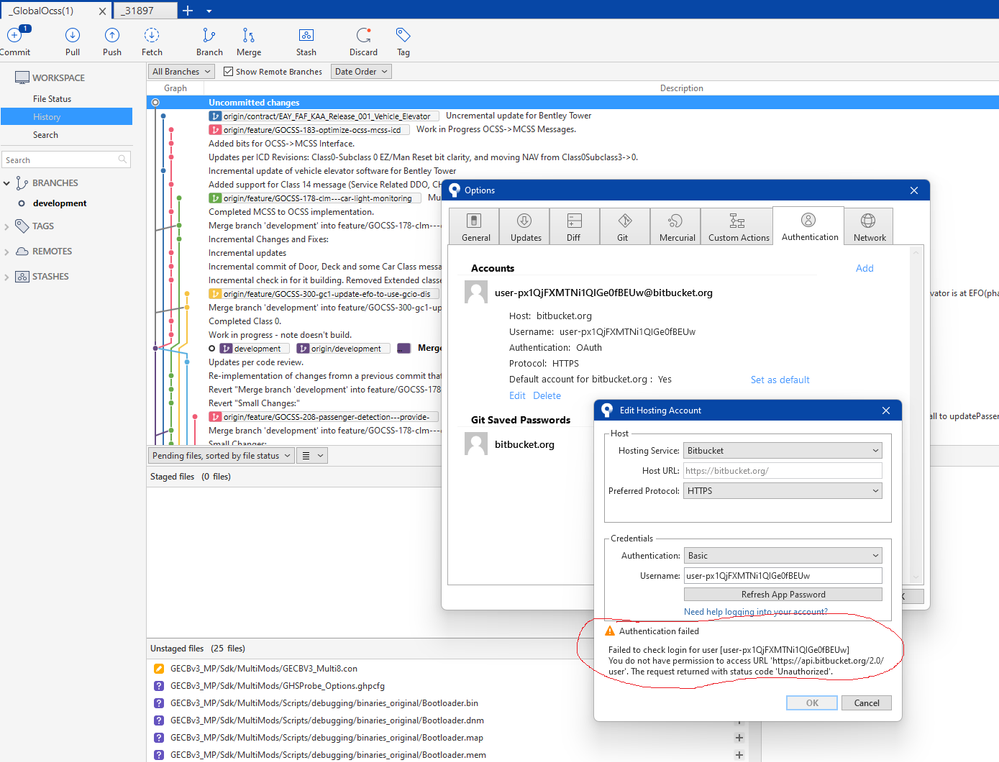The width and height of the screenshot is (999, 762).
Task: Open the Authentication type dropdown
Action: [782, 556]
